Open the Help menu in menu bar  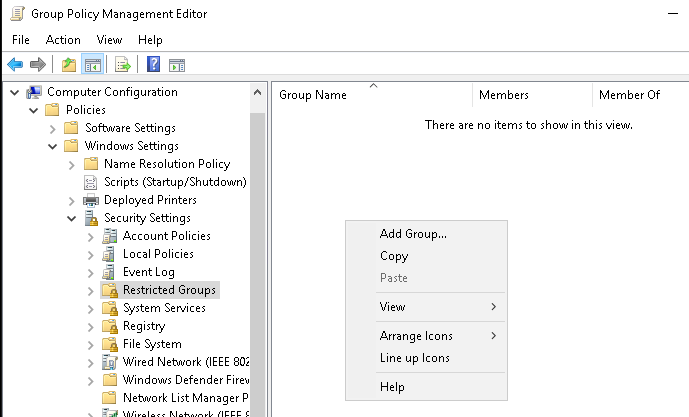pos(150,40)
